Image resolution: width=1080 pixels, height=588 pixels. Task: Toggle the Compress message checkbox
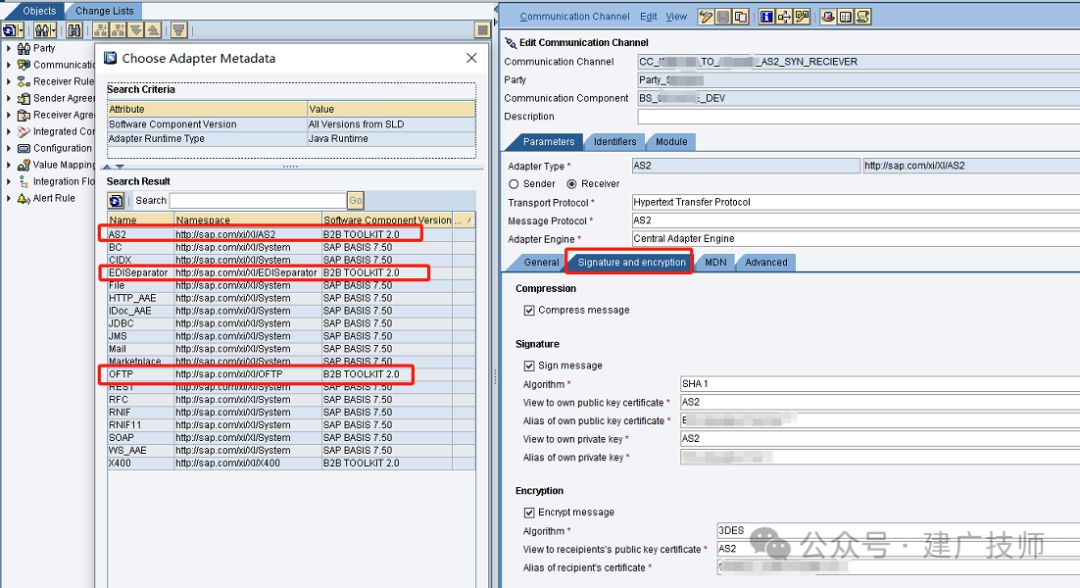pos(529,311)
